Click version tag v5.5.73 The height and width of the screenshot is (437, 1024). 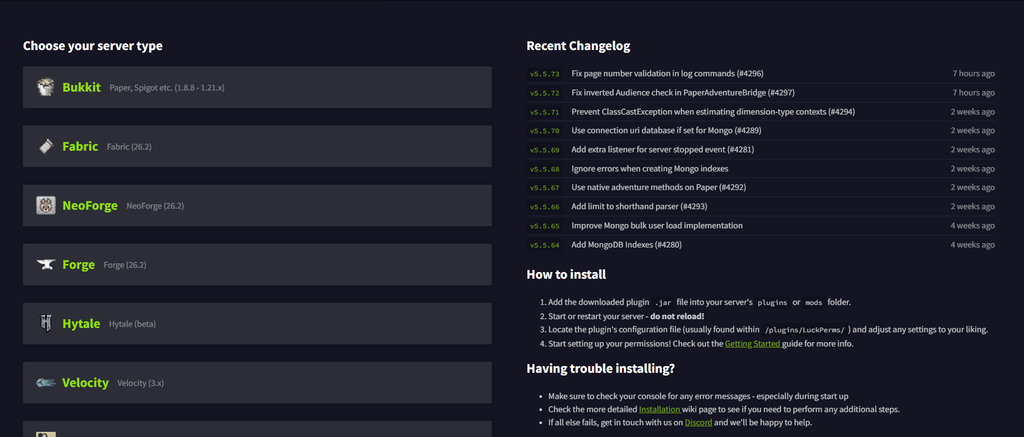[545, 74]
